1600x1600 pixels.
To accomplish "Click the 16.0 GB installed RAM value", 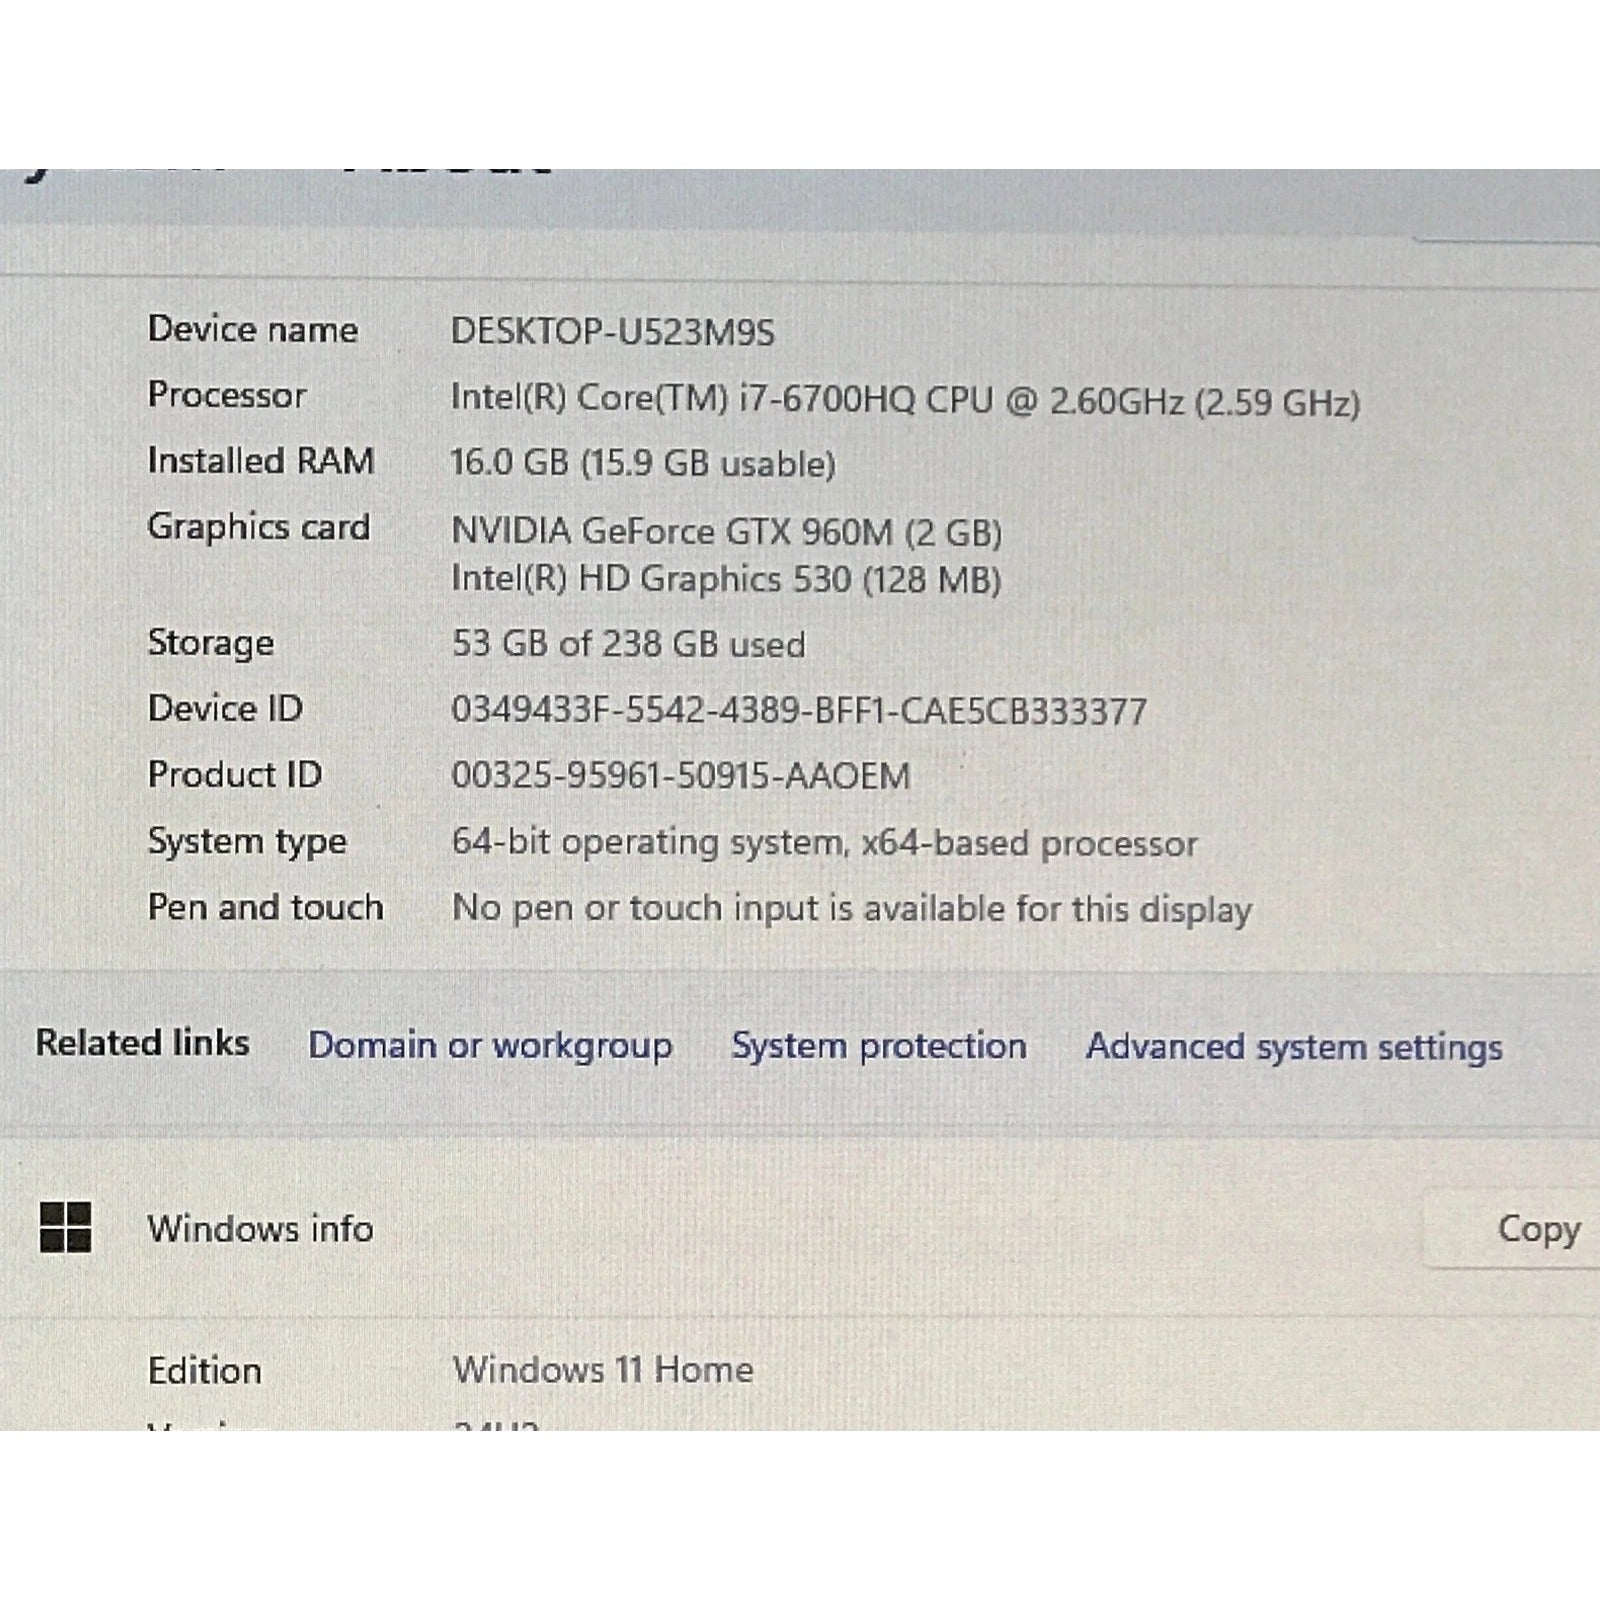I will point(643,463).
